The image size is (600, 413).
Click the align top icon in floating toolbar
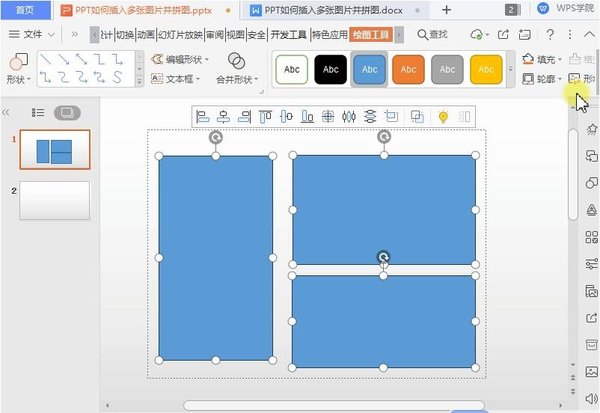pyautogui.click(x=266, y=117)
